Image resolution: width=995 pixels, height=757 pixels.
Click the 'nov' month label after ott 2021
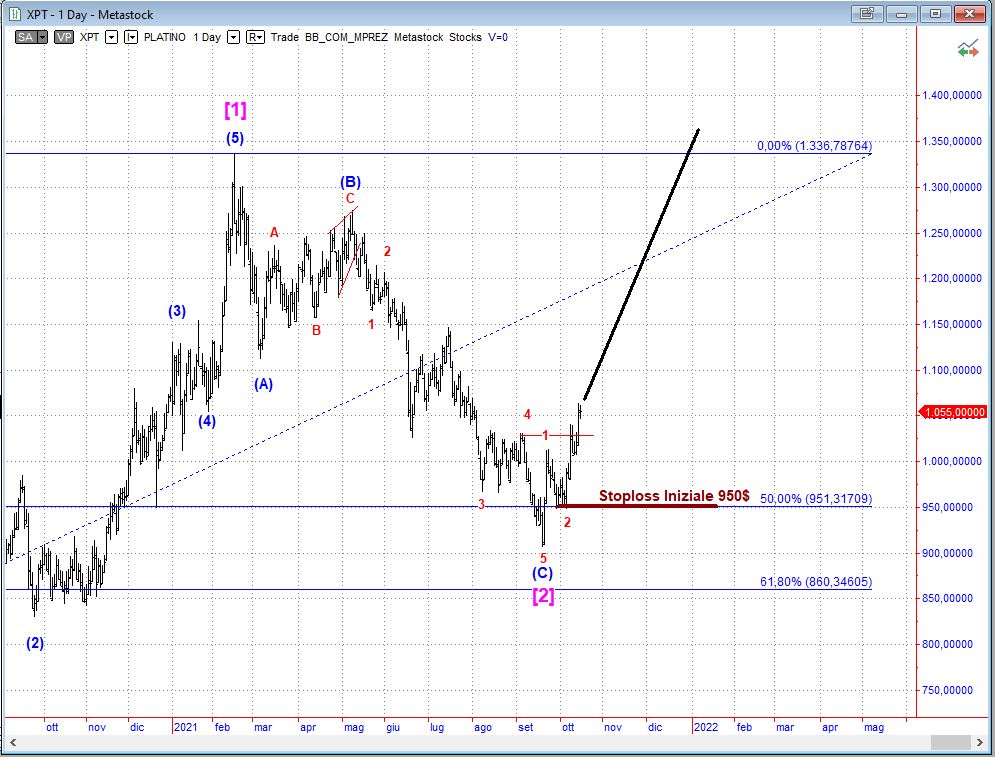click(612, 727)
